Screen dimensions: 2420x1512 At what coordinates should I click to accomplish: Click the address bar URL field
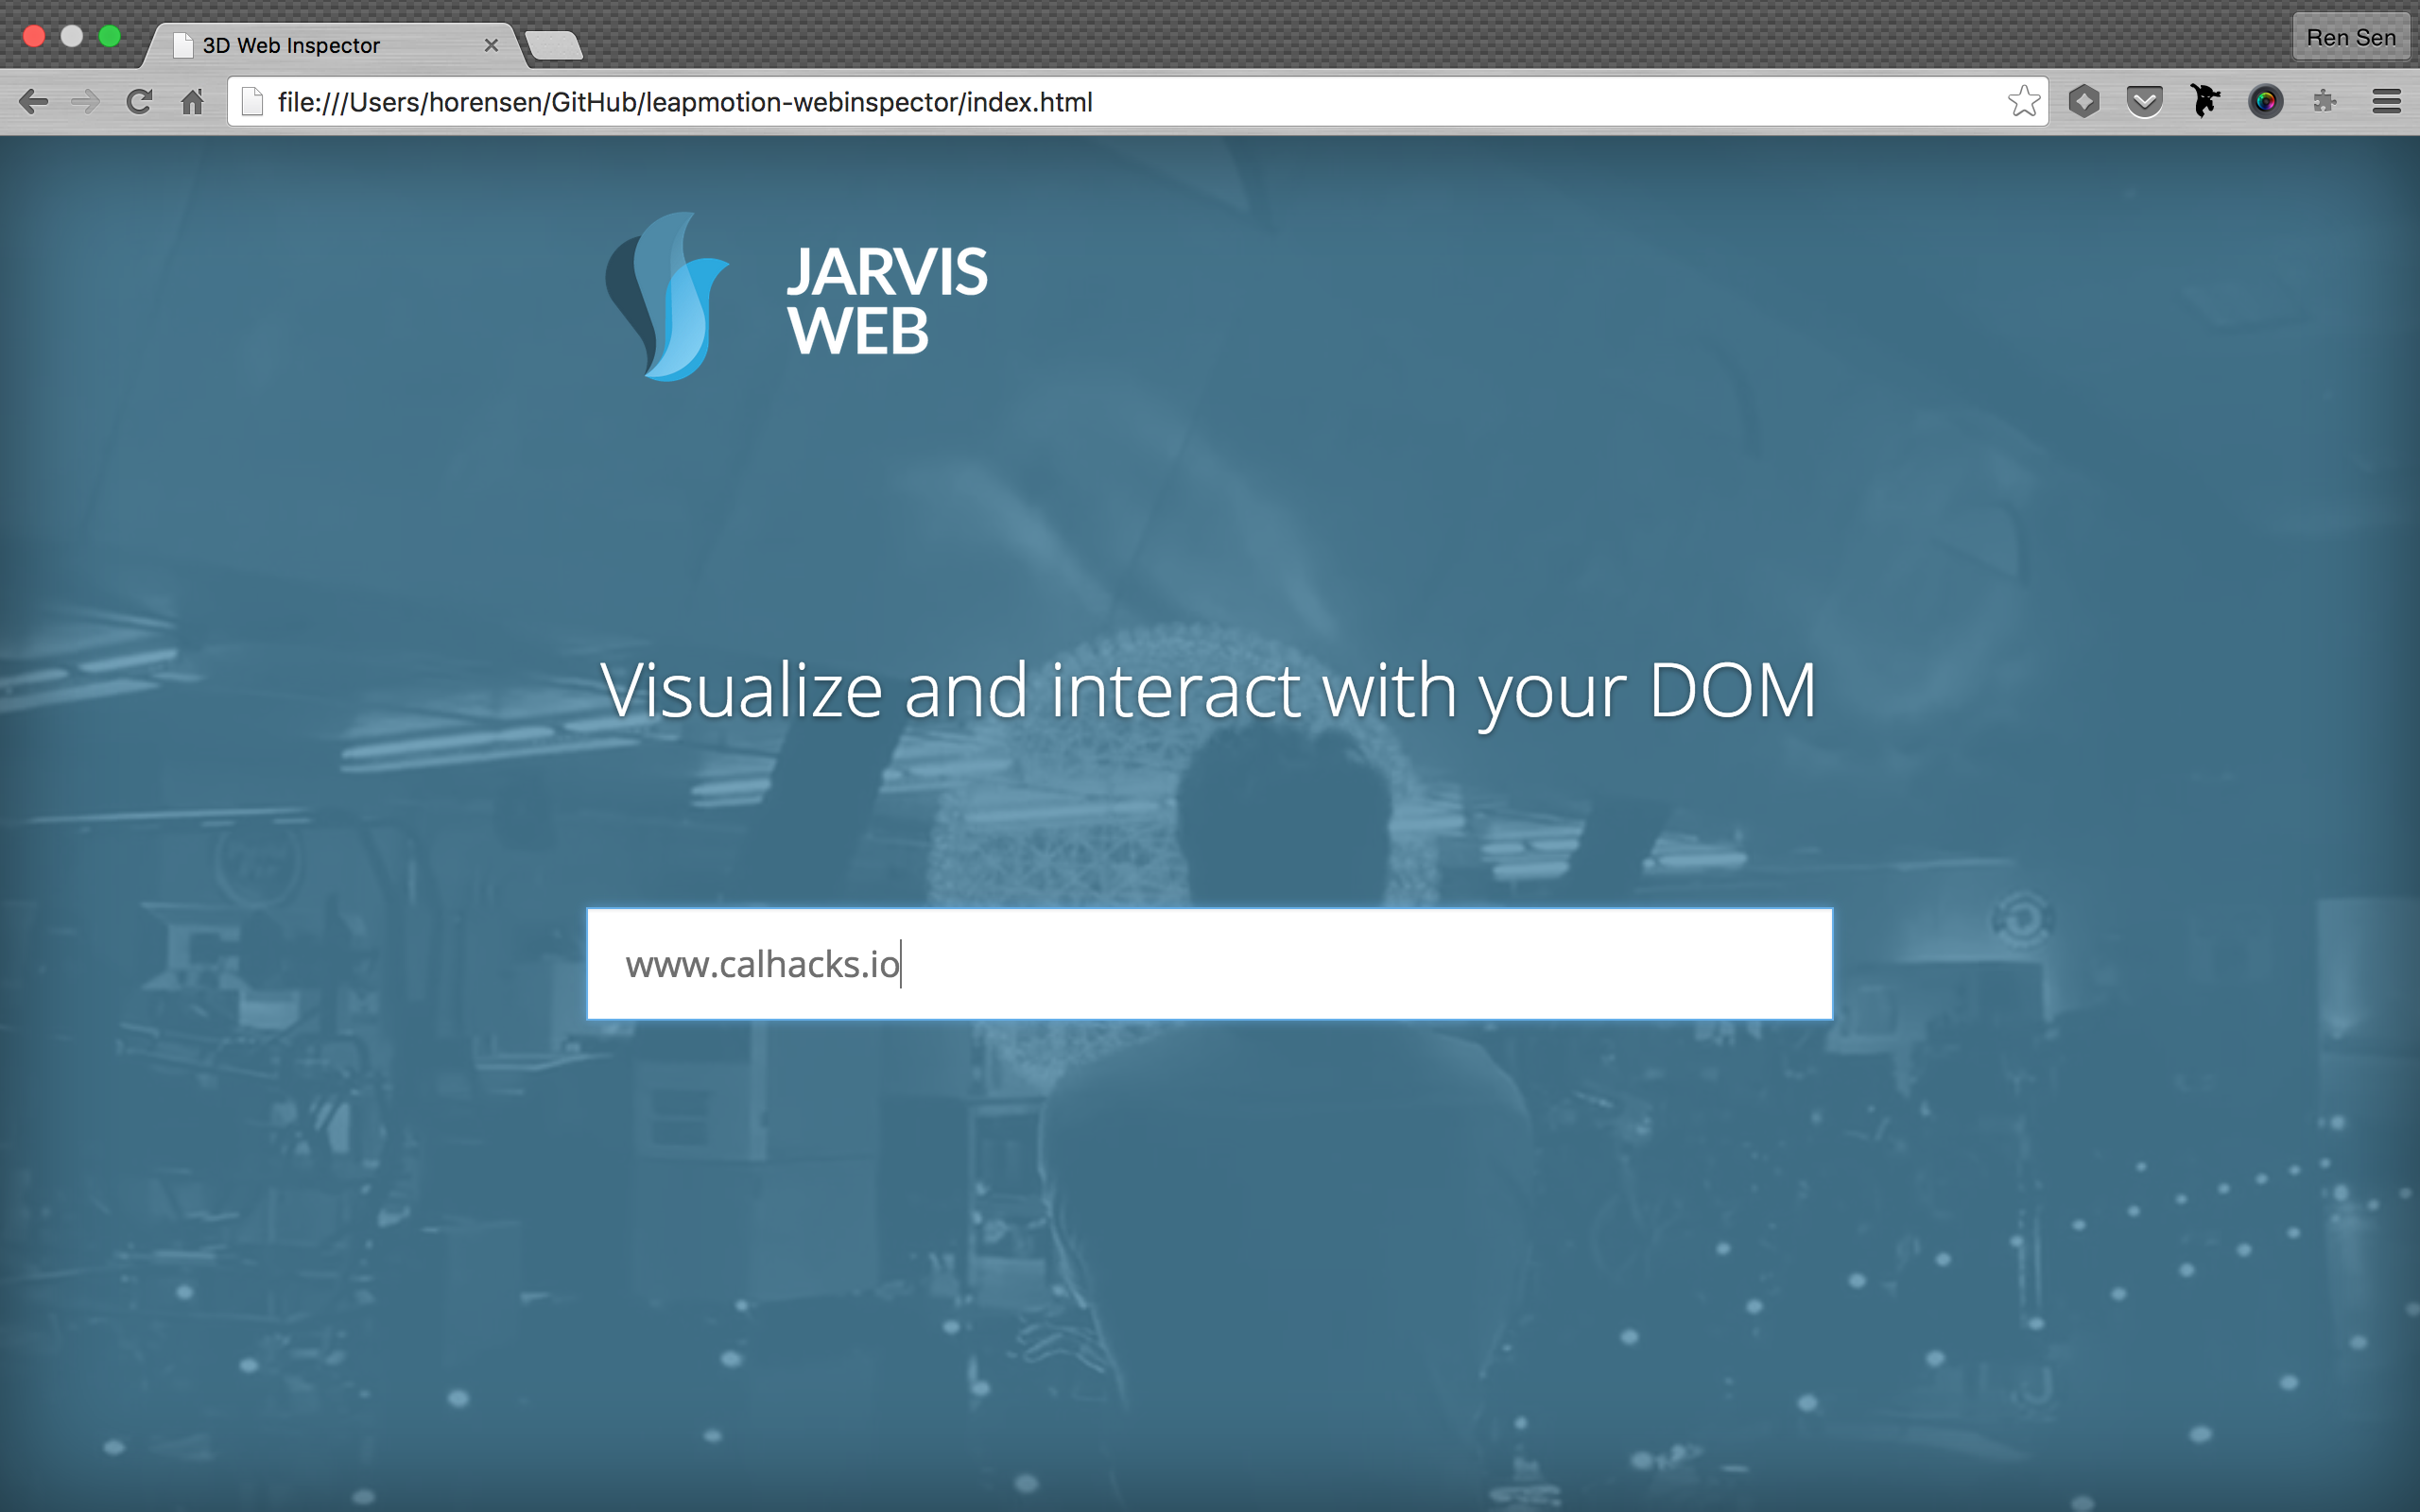point(1100,102)
